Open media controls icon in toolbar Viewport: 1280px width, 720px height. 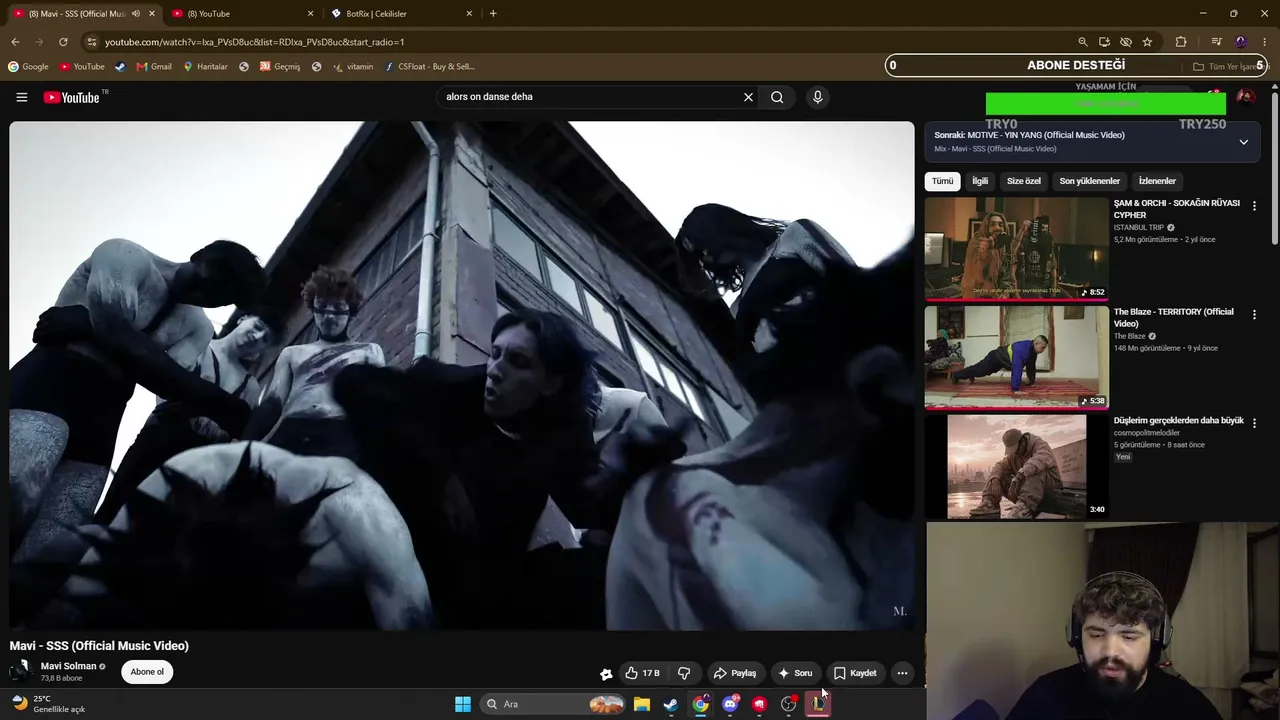point(1216,42)
